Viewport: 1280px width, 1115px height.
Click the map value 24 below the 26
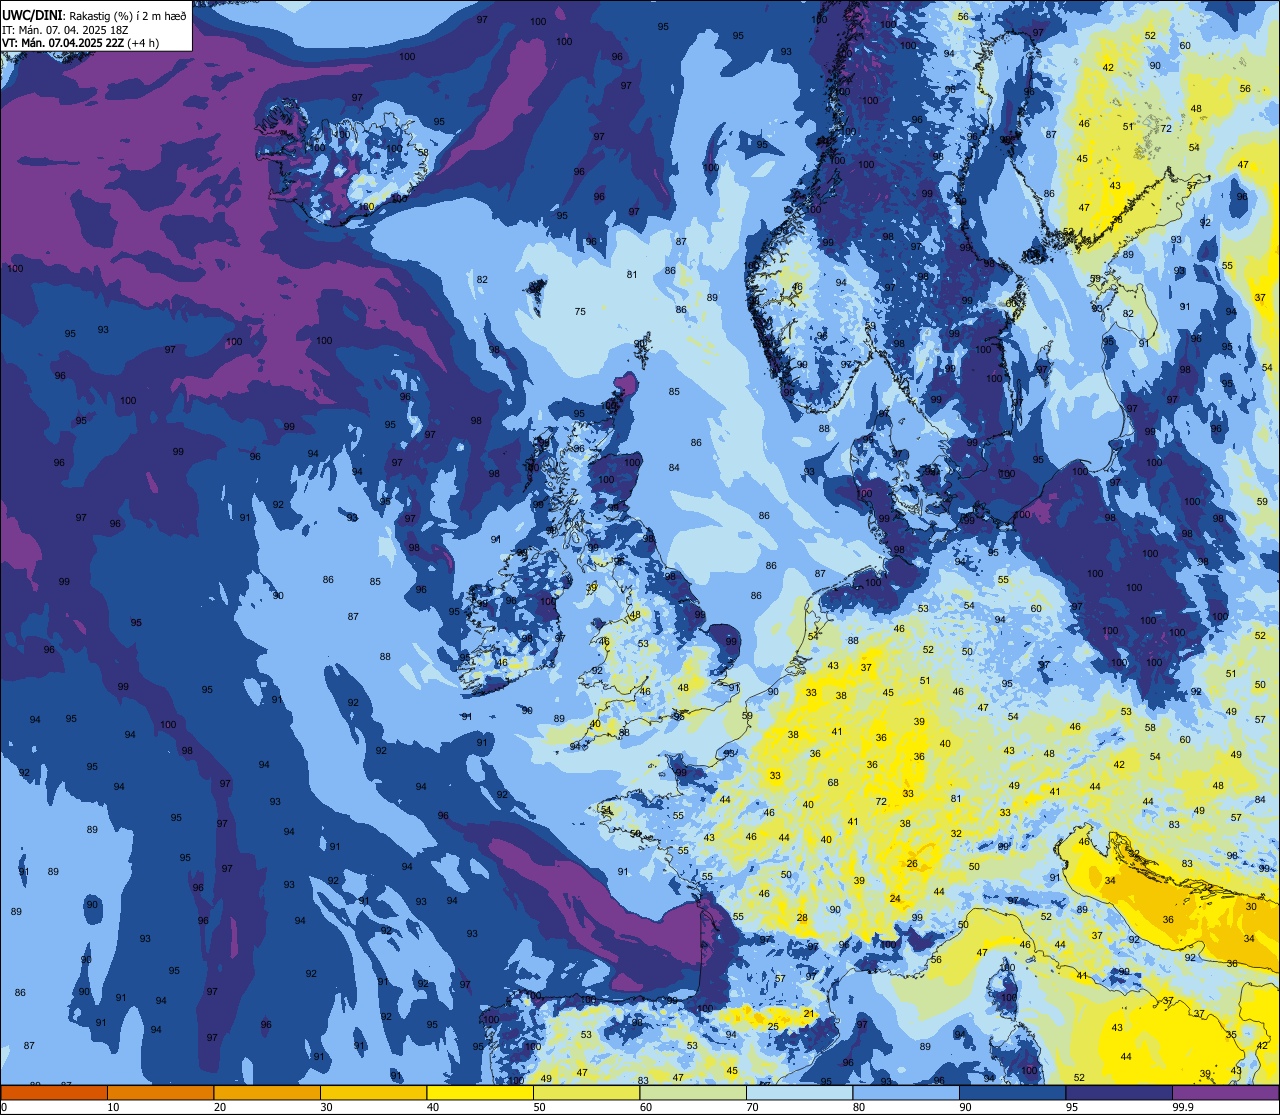(894, 899)
